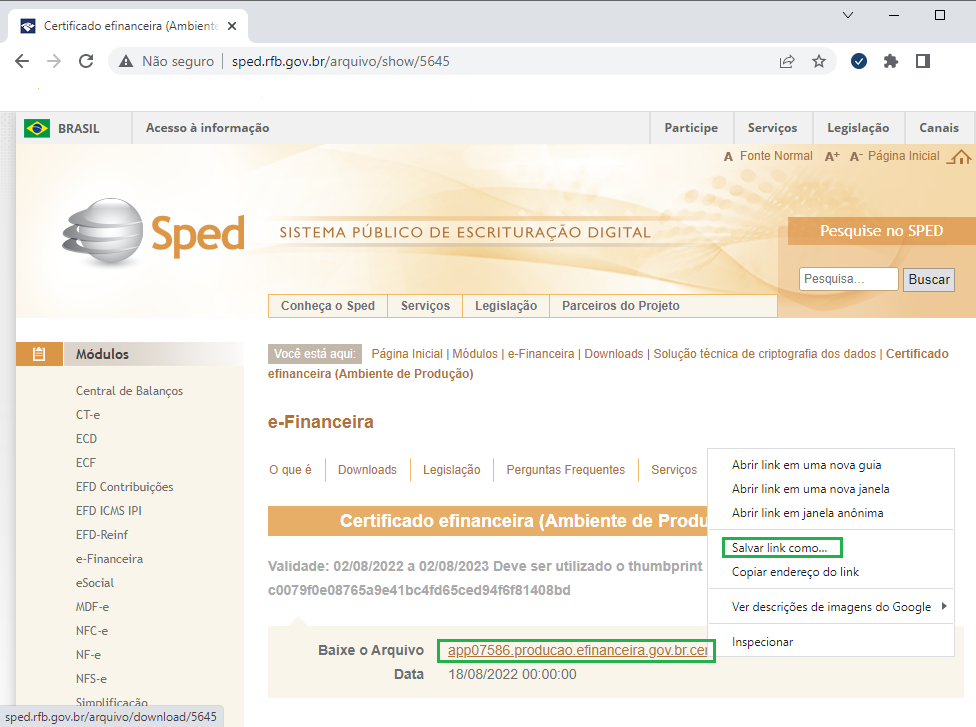Click Página Inicial in the breadcrumb
976x727 pixels.
407,354
